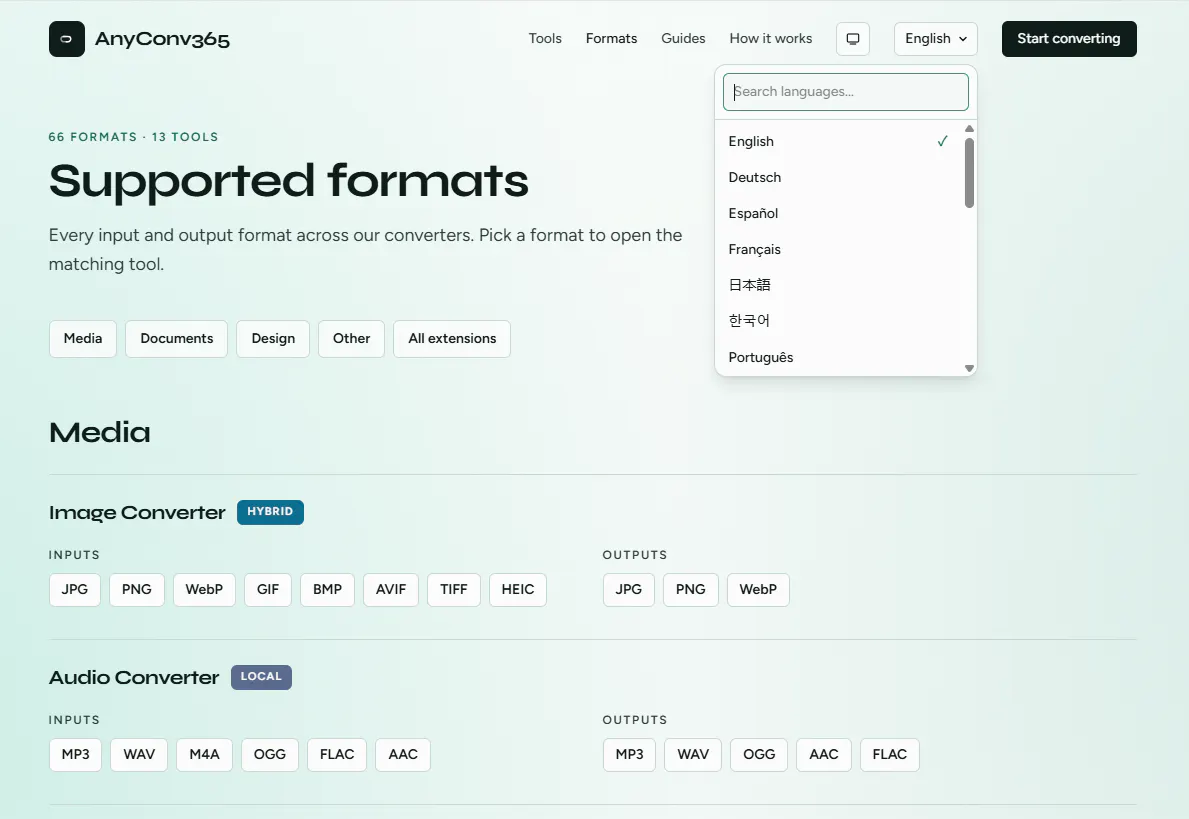This screenshot has height=819, width=1189.
Task: Select English in the language list
Action: pos(839,141)
